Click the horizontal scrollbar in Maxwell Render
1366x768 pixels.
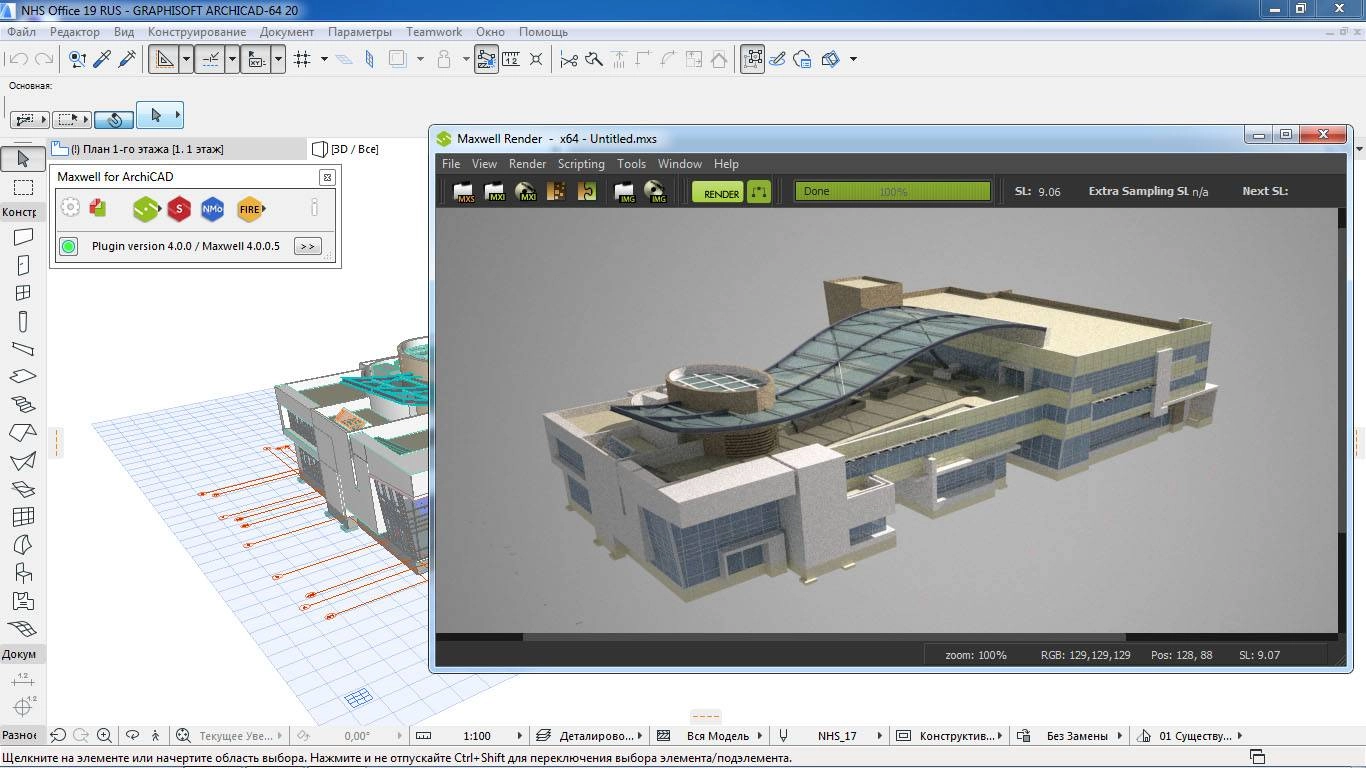(x=824, y=636)
